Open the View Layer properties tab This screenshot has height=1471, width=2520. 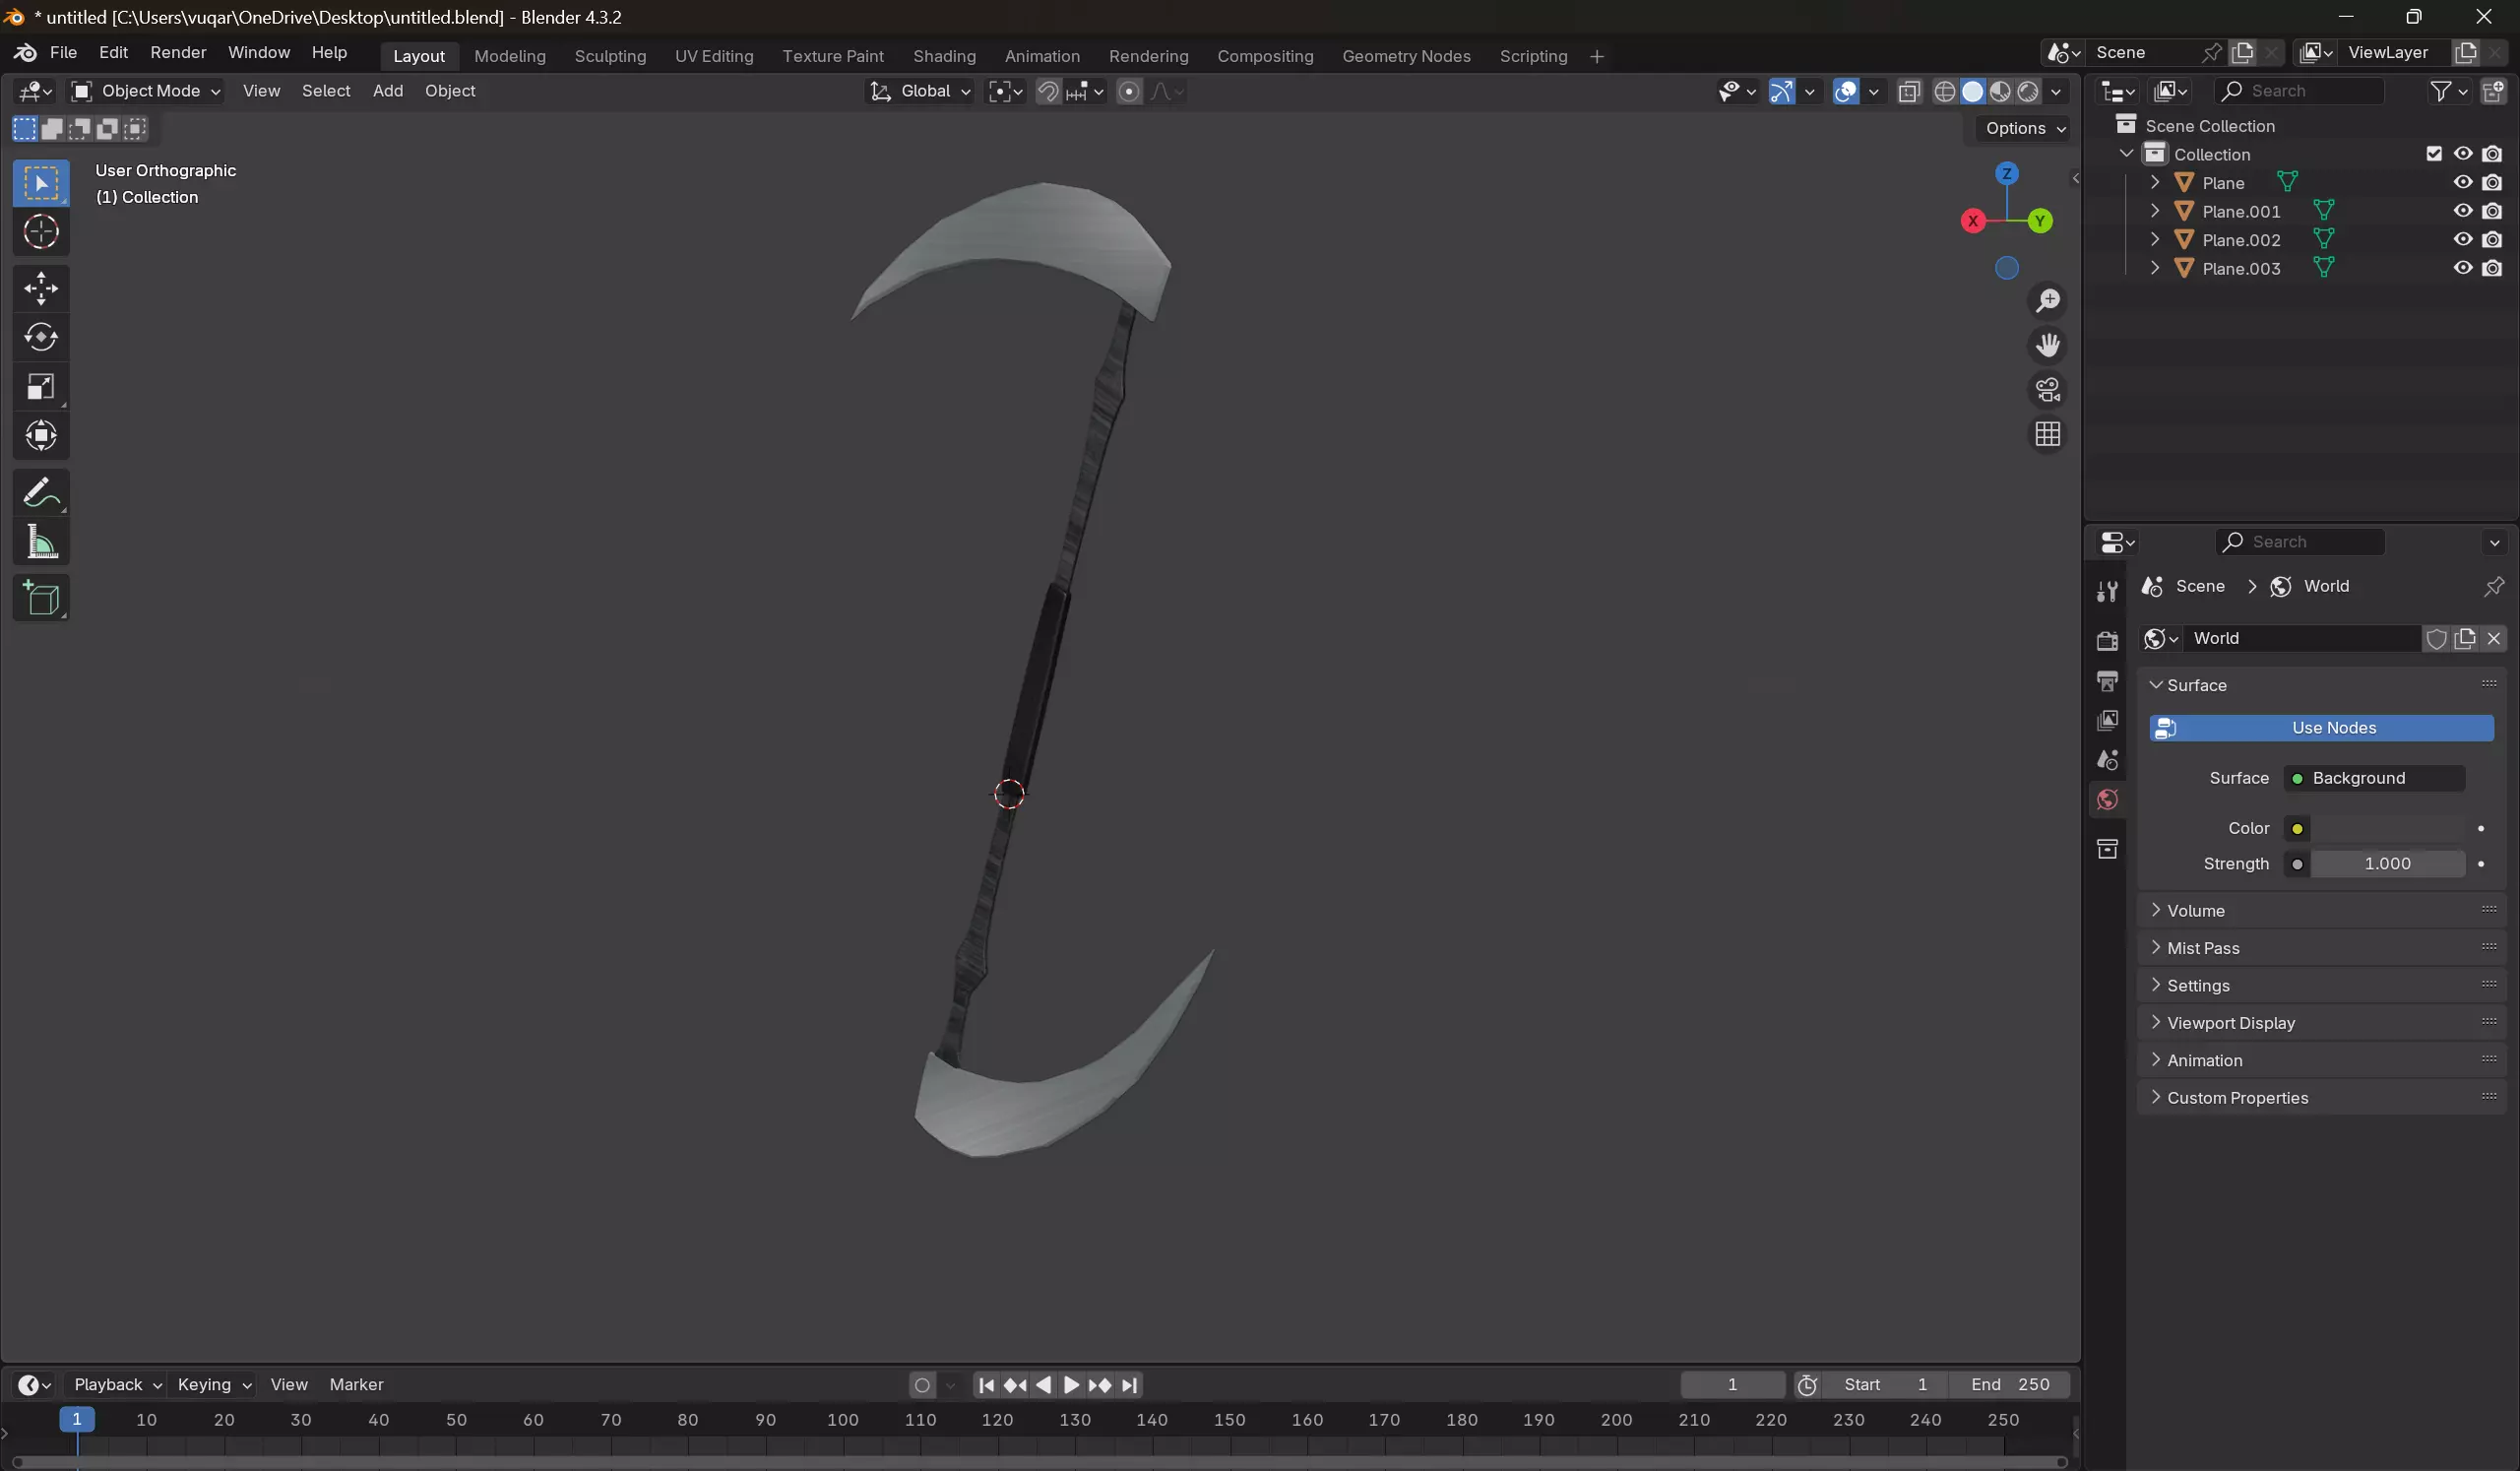pos(2107,721)
